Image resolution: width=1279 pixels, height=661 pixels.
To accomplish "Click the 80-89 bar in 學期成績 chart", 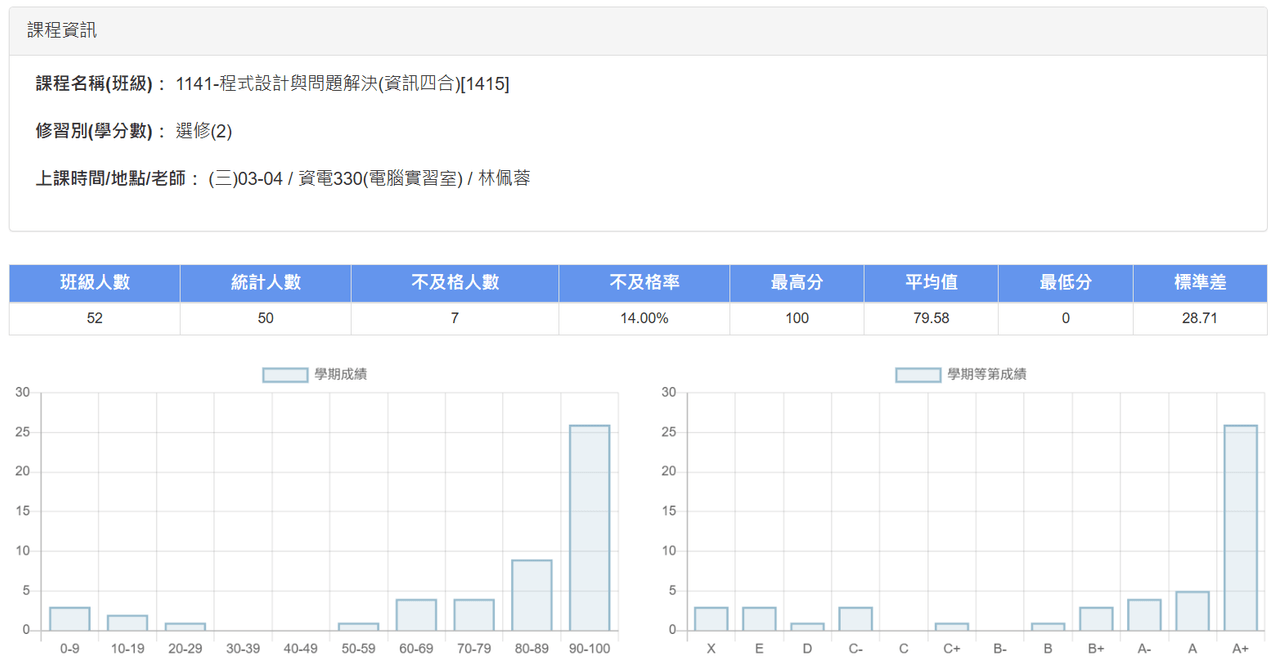I will pyautogui.click(x=532, y=595).
